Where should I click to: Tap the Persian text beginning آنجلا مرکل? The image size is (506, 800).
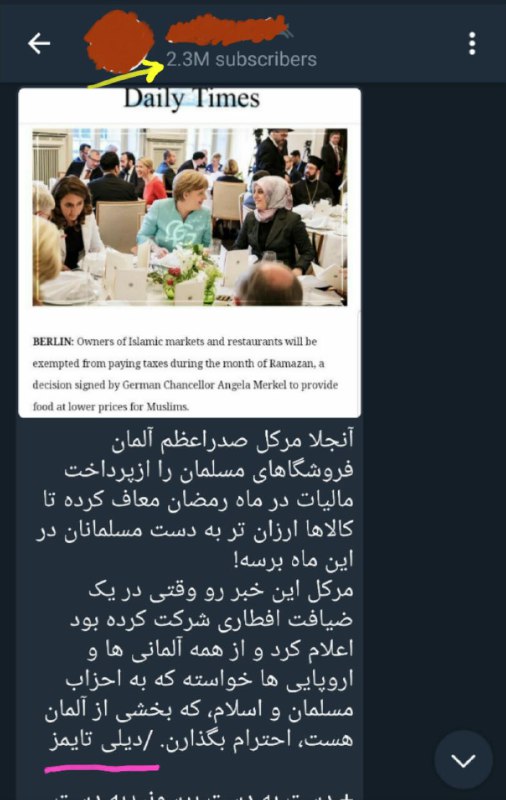pyautogui.click(x=199, y=499)
